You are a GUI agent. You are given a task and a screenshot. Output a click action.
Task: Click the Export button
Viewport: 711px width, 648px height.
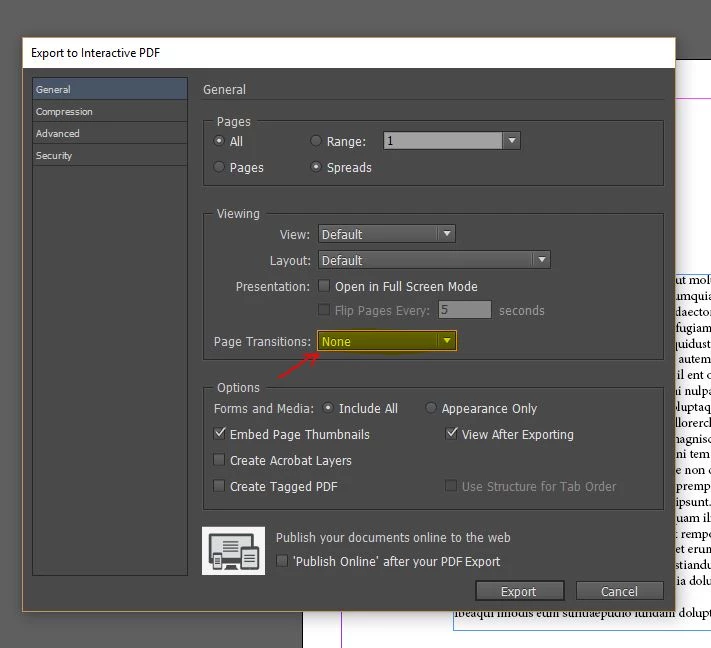tap(520, 591)
